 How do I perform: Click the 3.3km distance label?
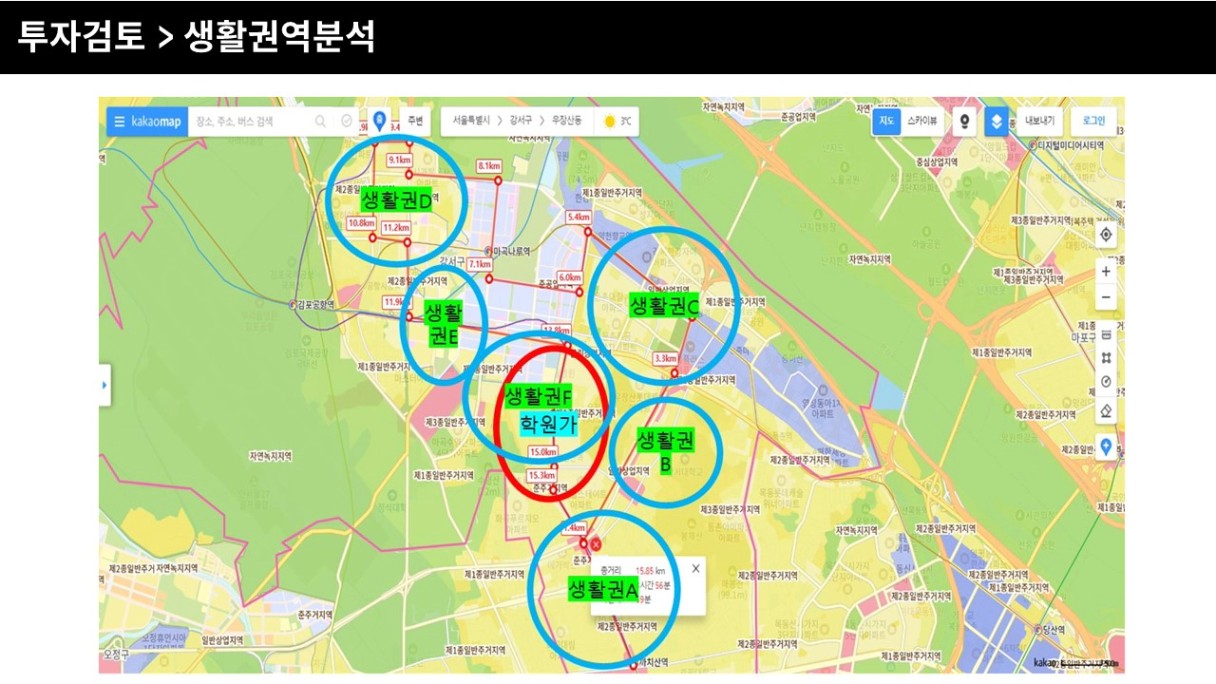(x=666, y=358)
